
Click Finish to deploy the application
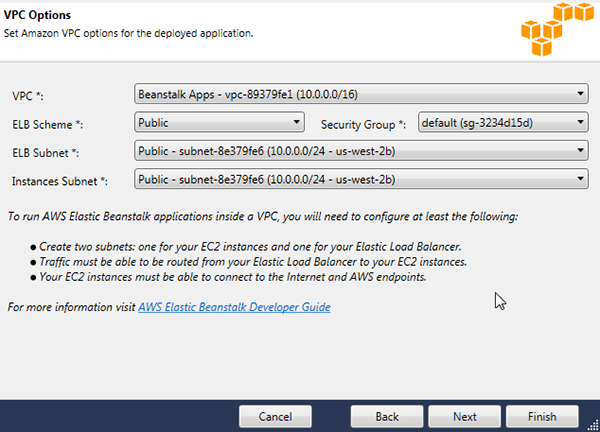click(x=542, y=416)
